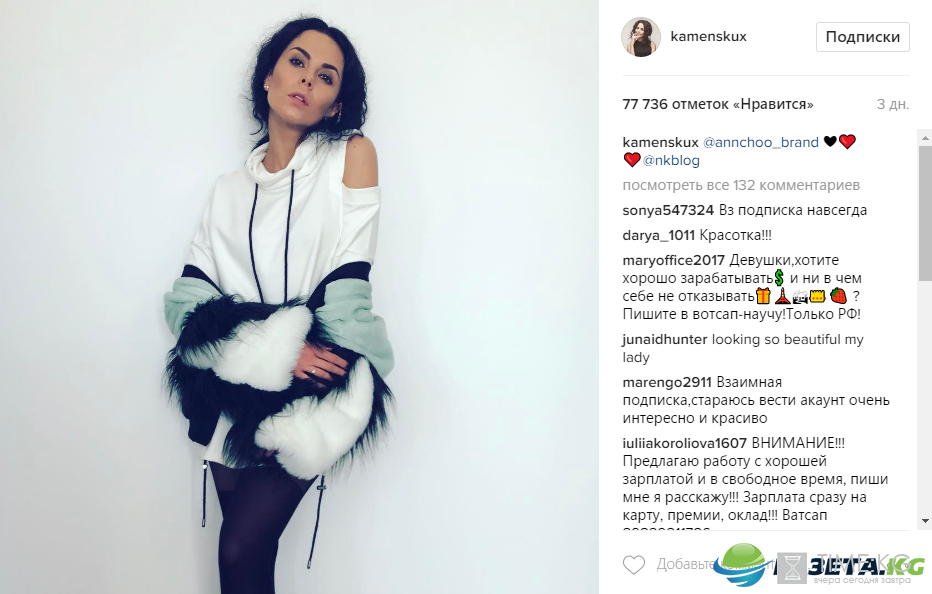Open kamenskux profile avatar
The image size is (932, 594).
[x=641, y=37]
